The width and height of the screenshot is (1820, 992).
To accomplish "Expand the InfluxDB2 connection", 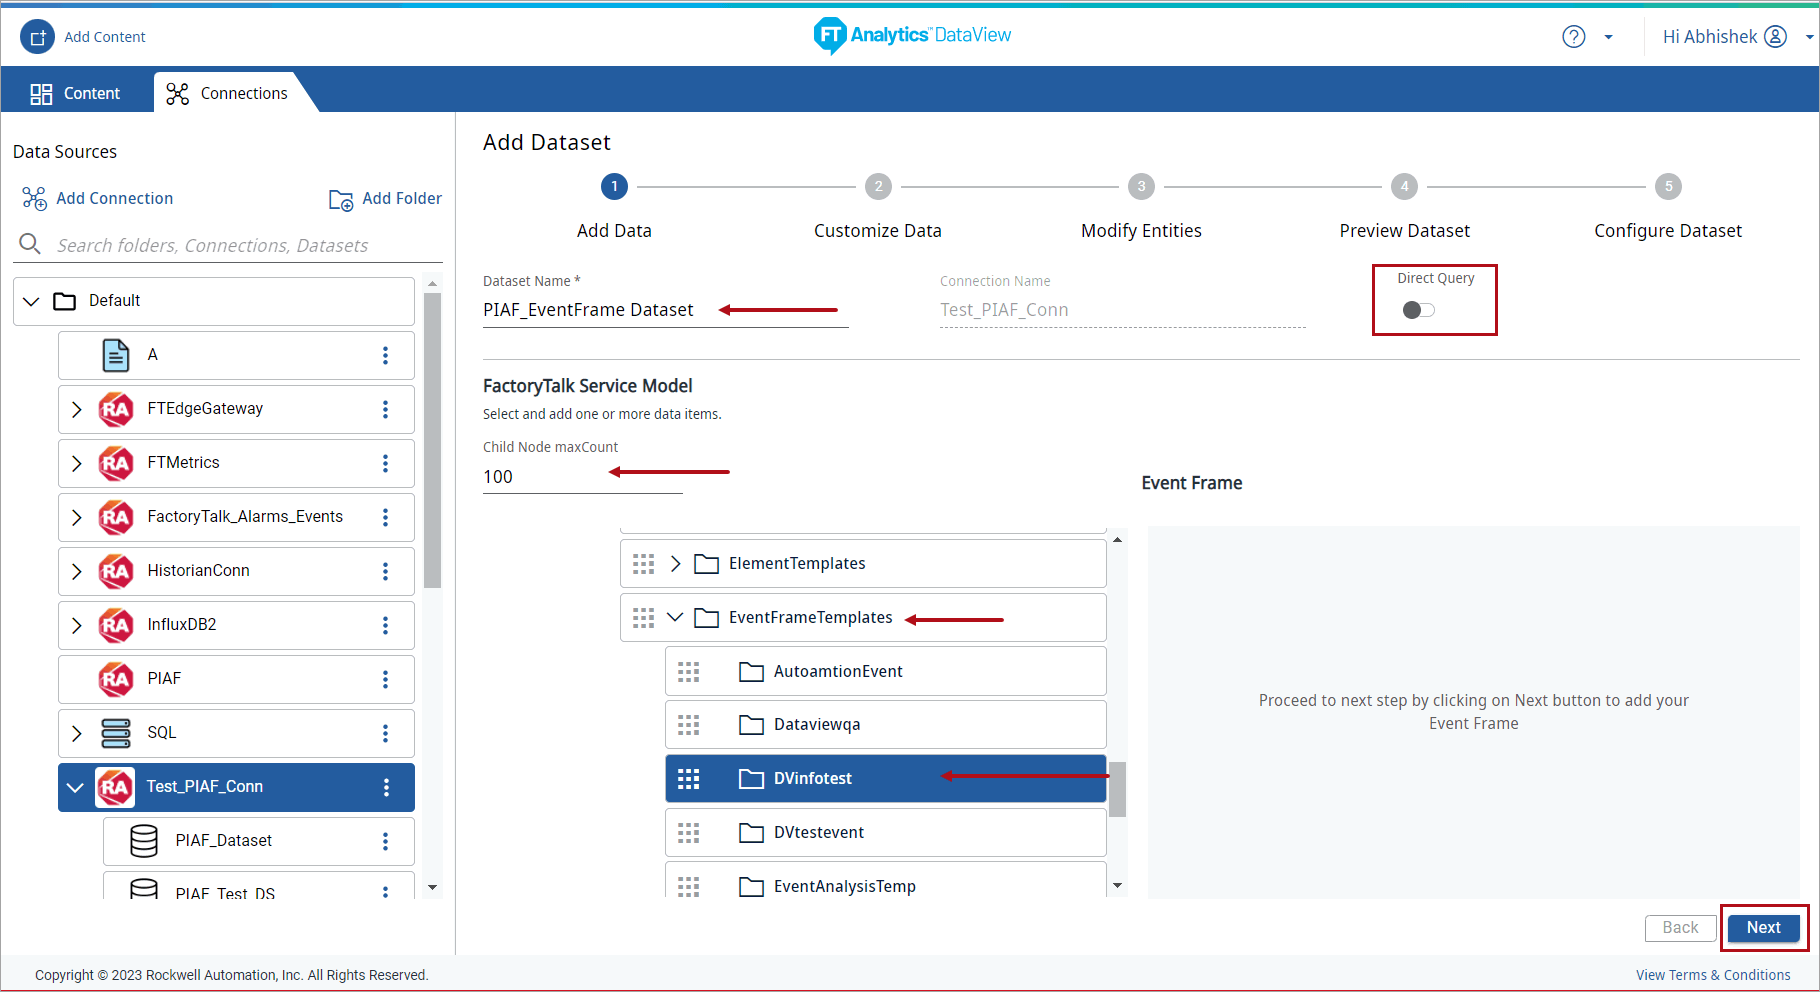I will (x=77, y=625).
